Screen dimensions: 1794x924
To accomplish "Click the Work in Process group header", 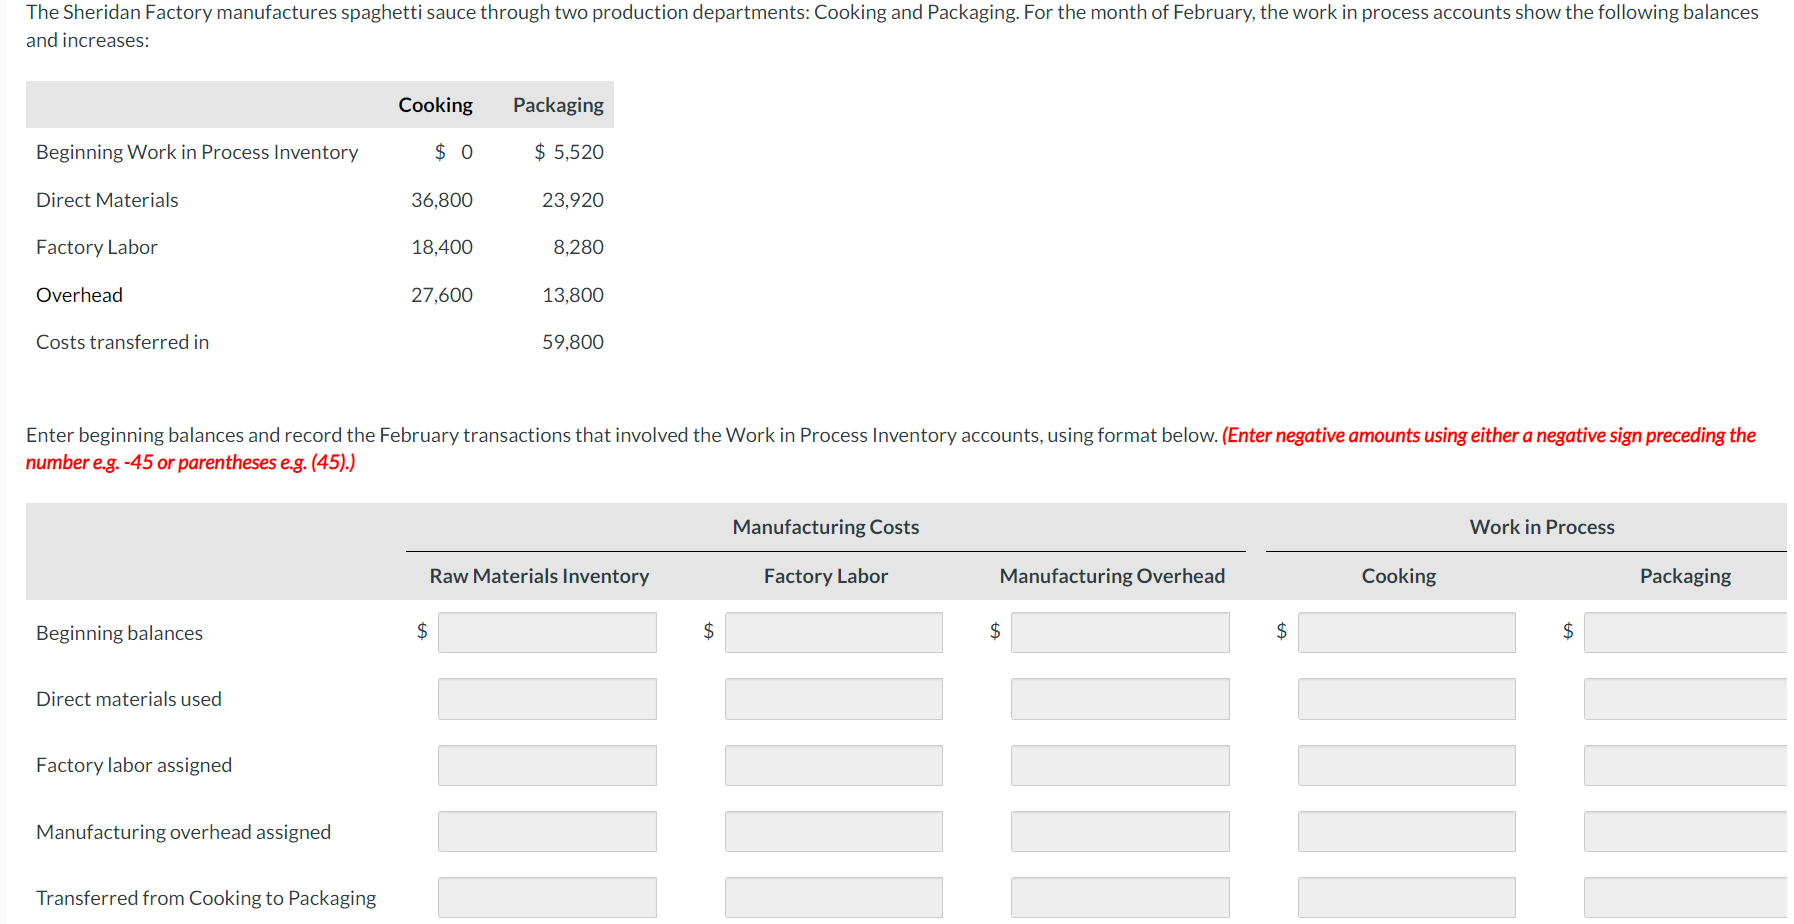I will [x=1542, y=527].
